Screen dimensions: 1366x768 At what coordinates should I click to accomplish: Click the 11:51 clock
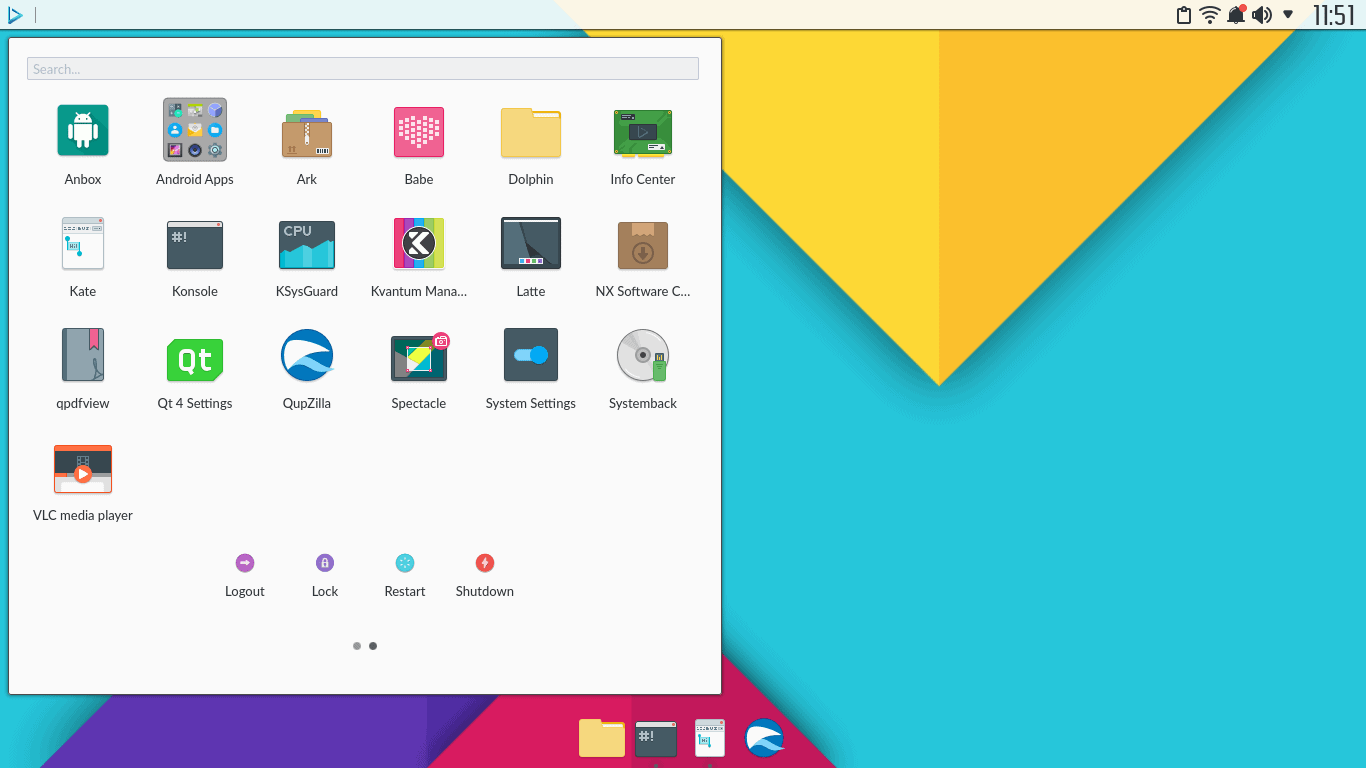pos(1334,15)
